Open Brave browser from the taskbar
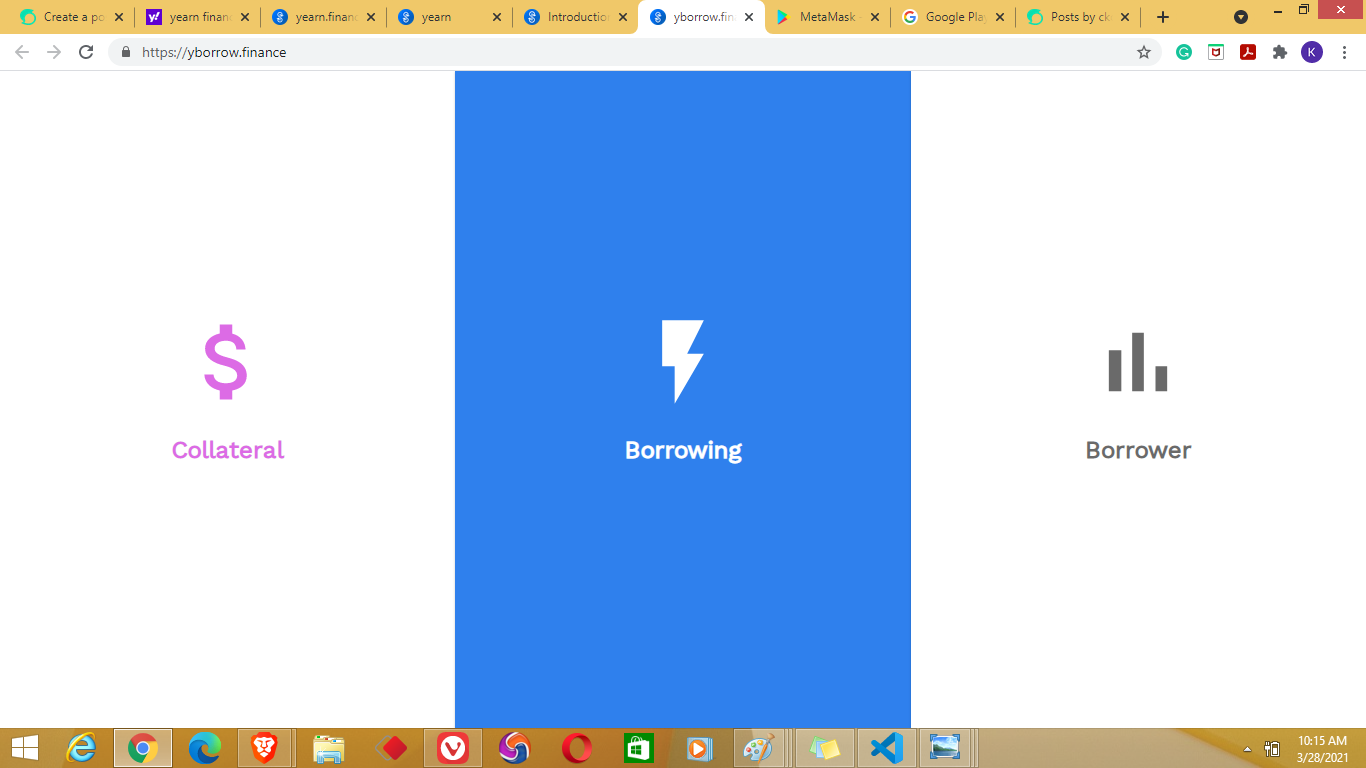 pos(265,748)
